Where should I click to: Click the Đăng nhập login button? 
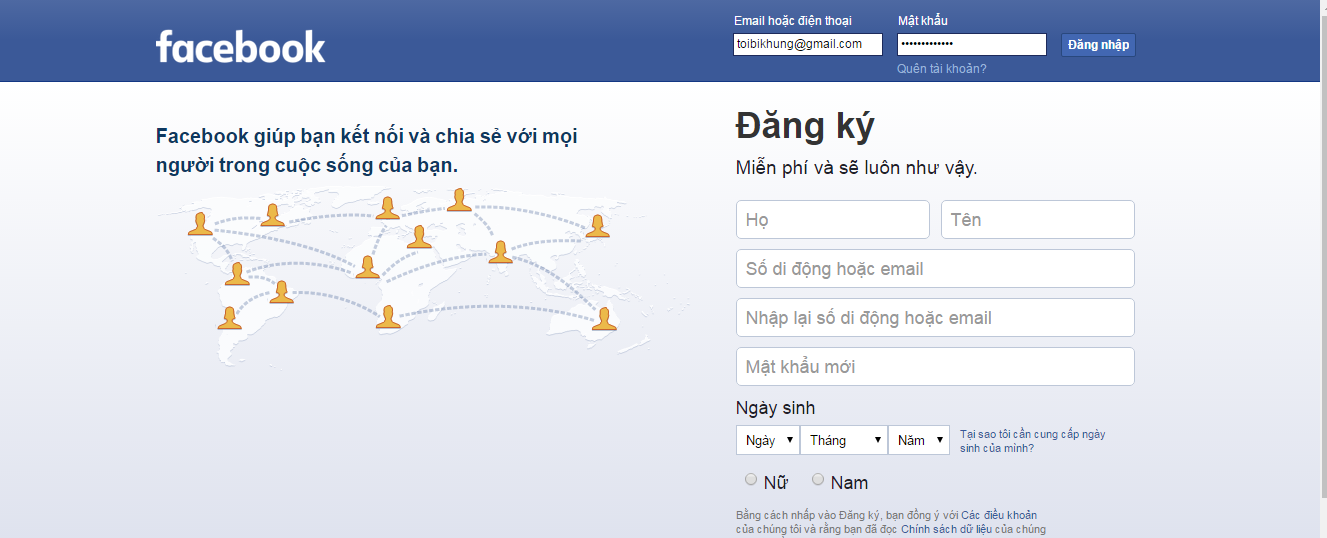[1098, 45]
